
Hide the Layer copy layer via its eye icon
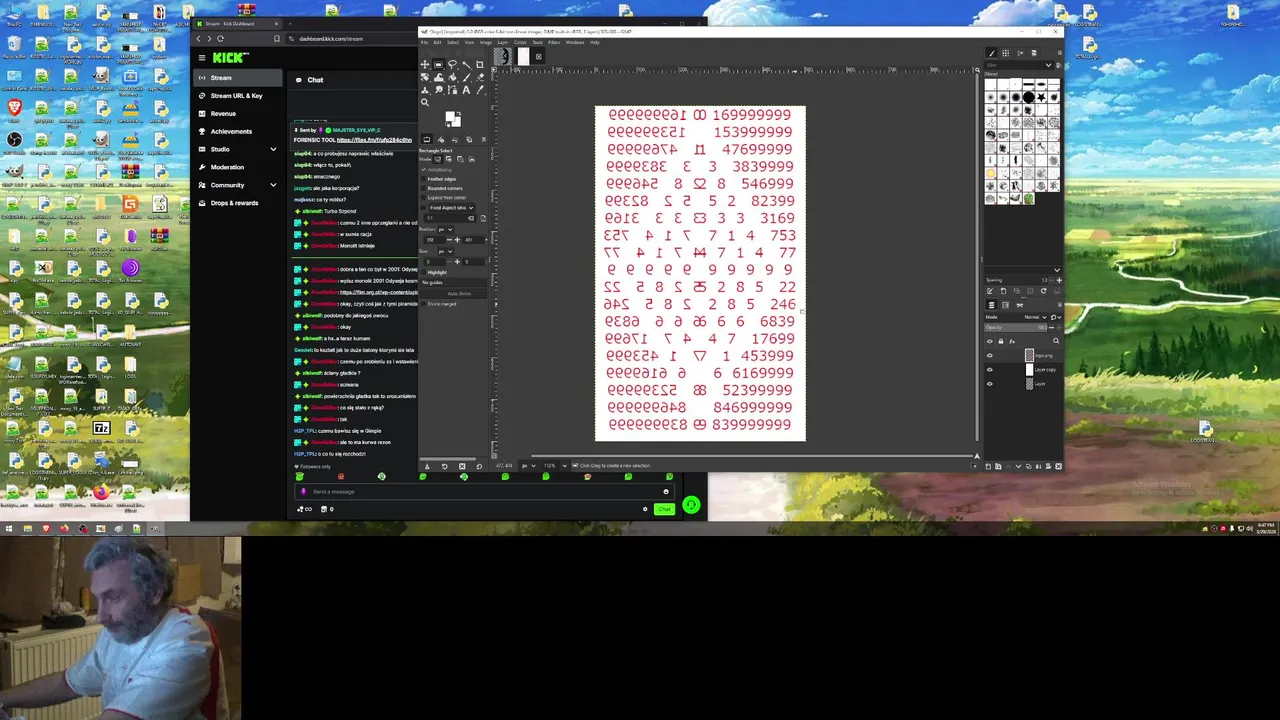click(x=990, y=370)
